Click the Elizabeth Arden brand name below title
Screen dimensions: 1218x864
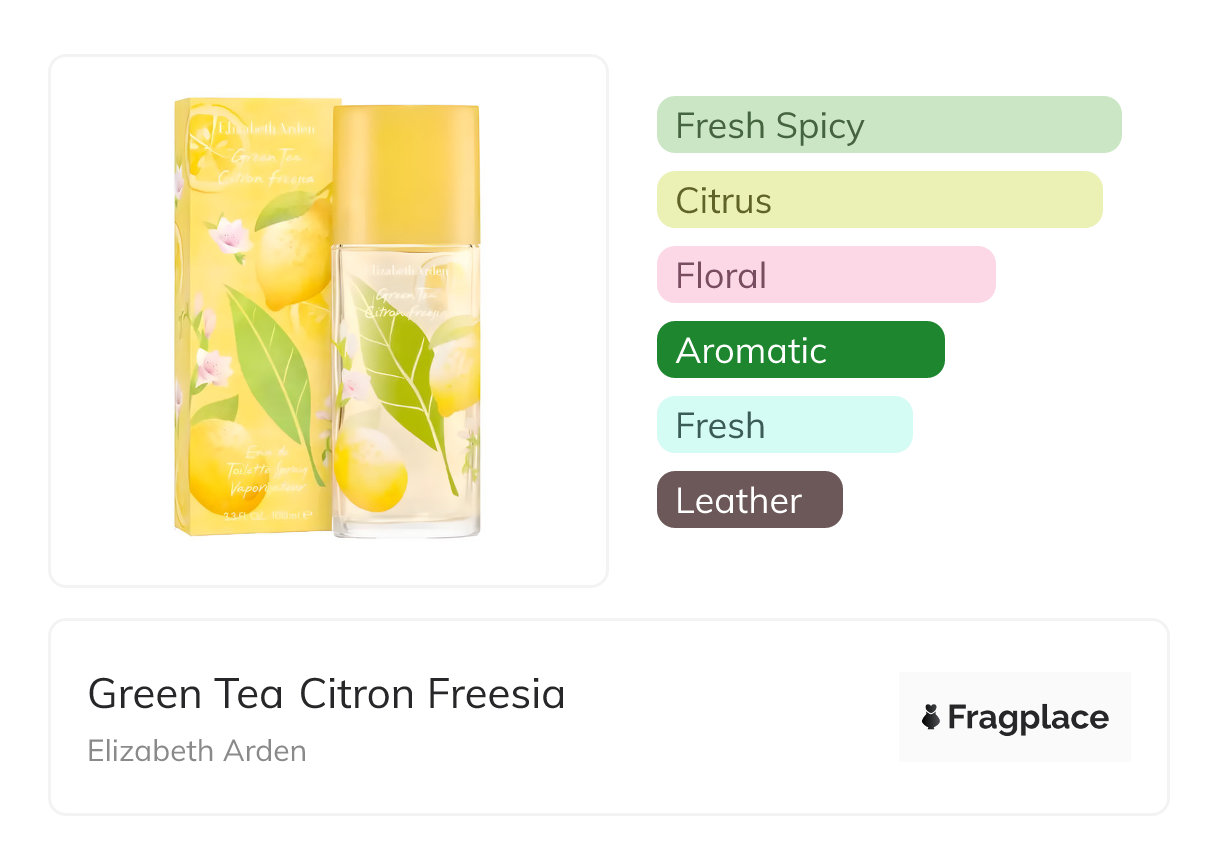(x=197, y=751)
